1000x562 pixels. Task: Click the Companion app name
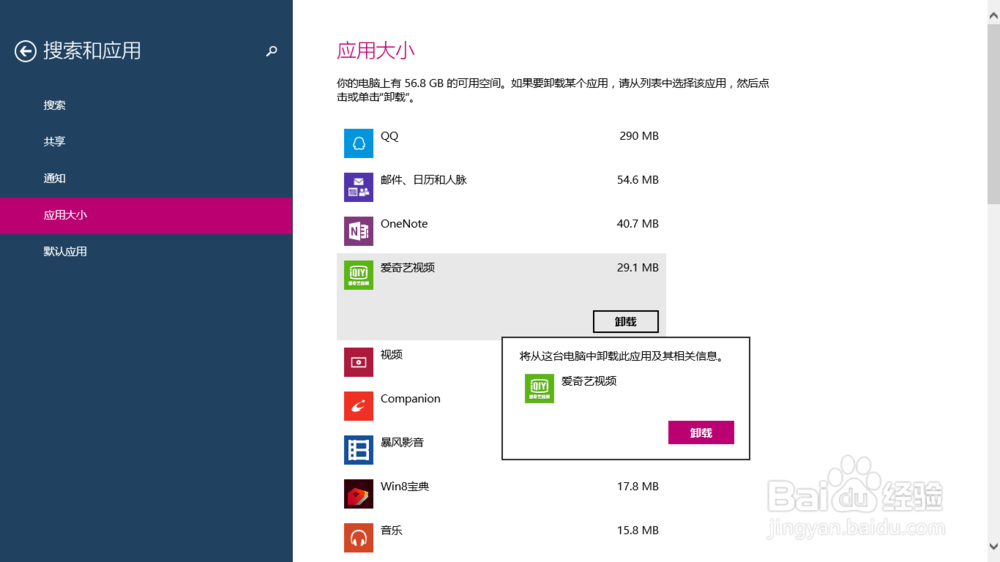click(x=410, y=399)
